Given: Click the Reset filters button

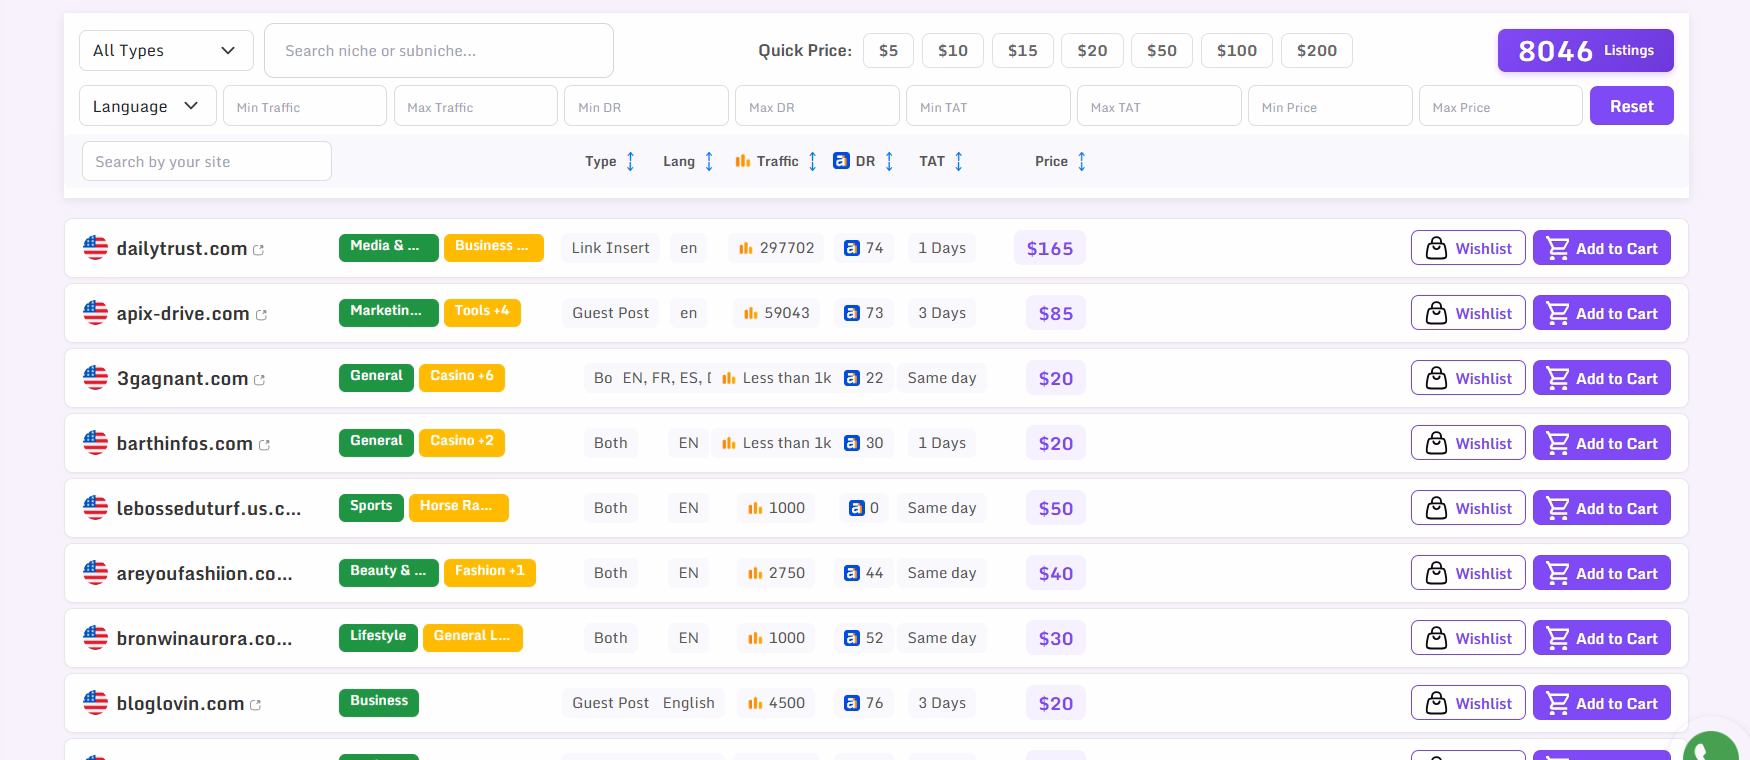Looking at the screenshot, I should (x=1631, y=106).
